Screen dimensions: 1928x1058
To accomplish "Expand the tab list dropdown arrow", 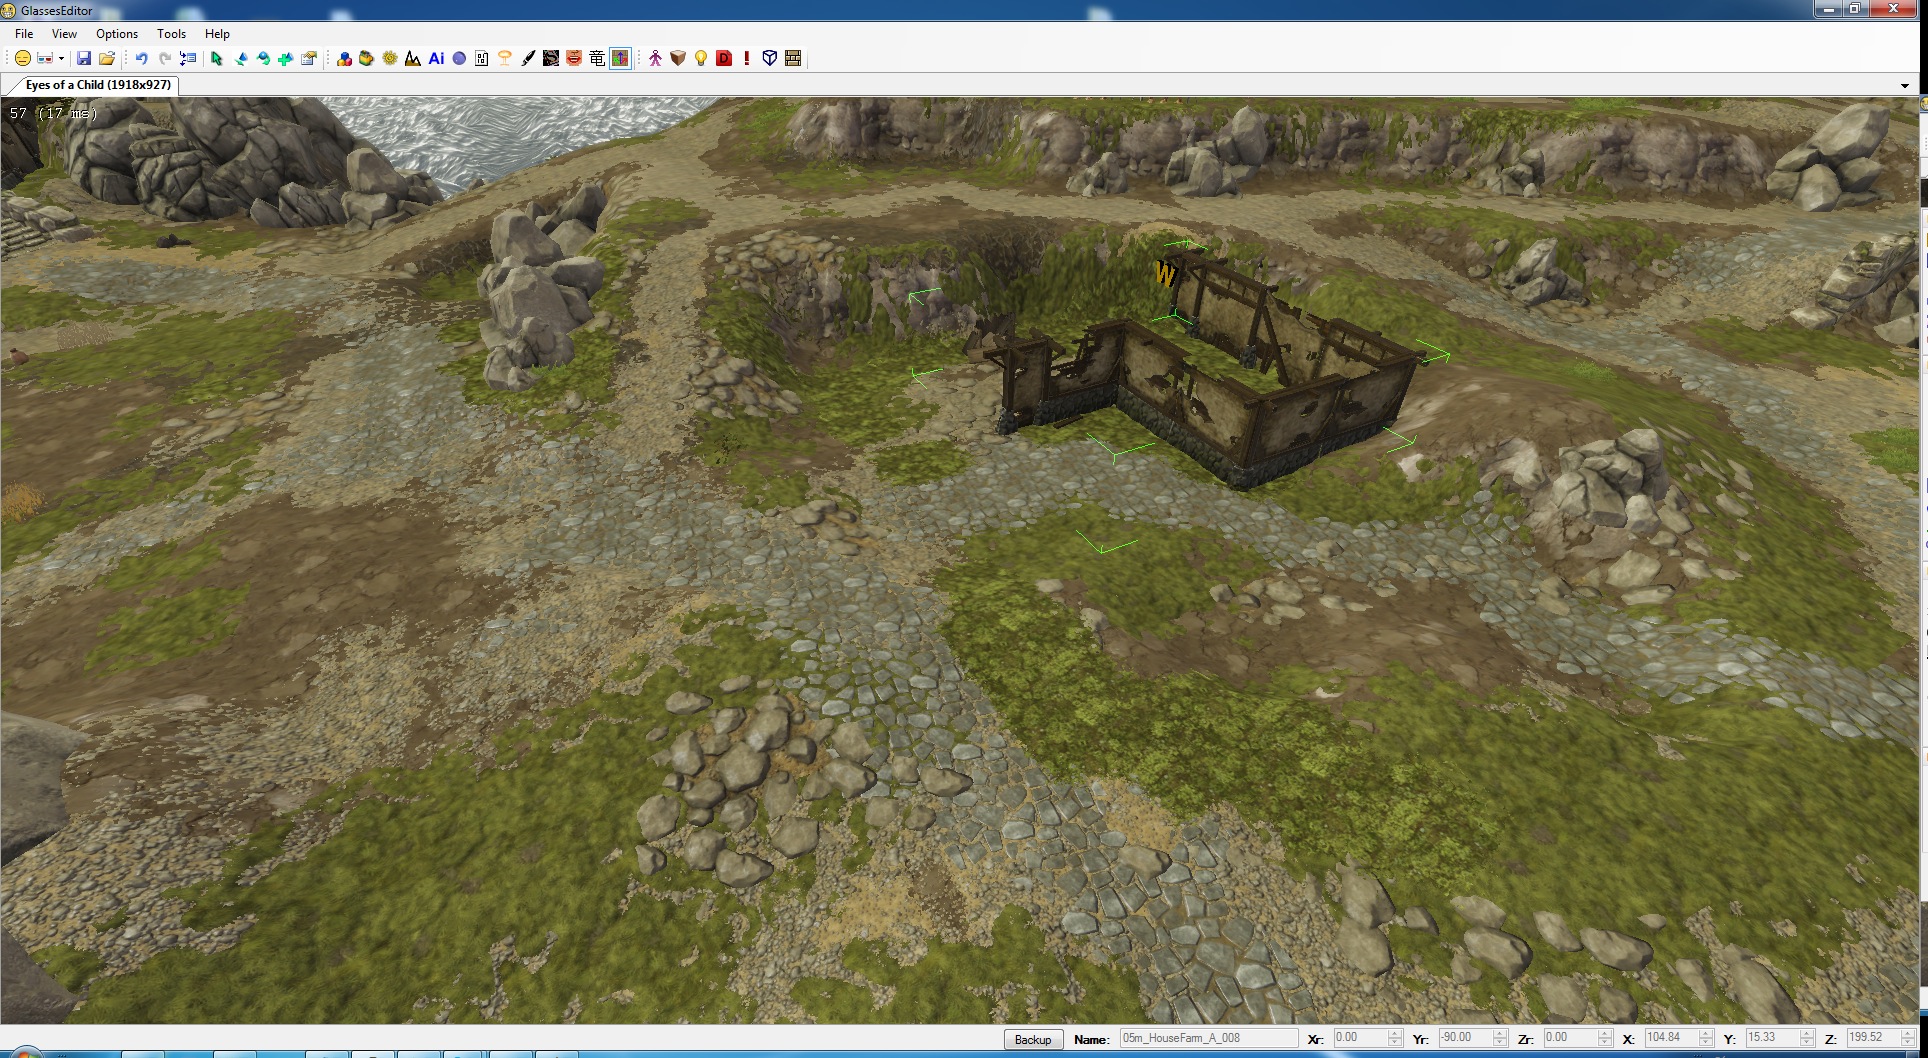I will [1904, 86].
